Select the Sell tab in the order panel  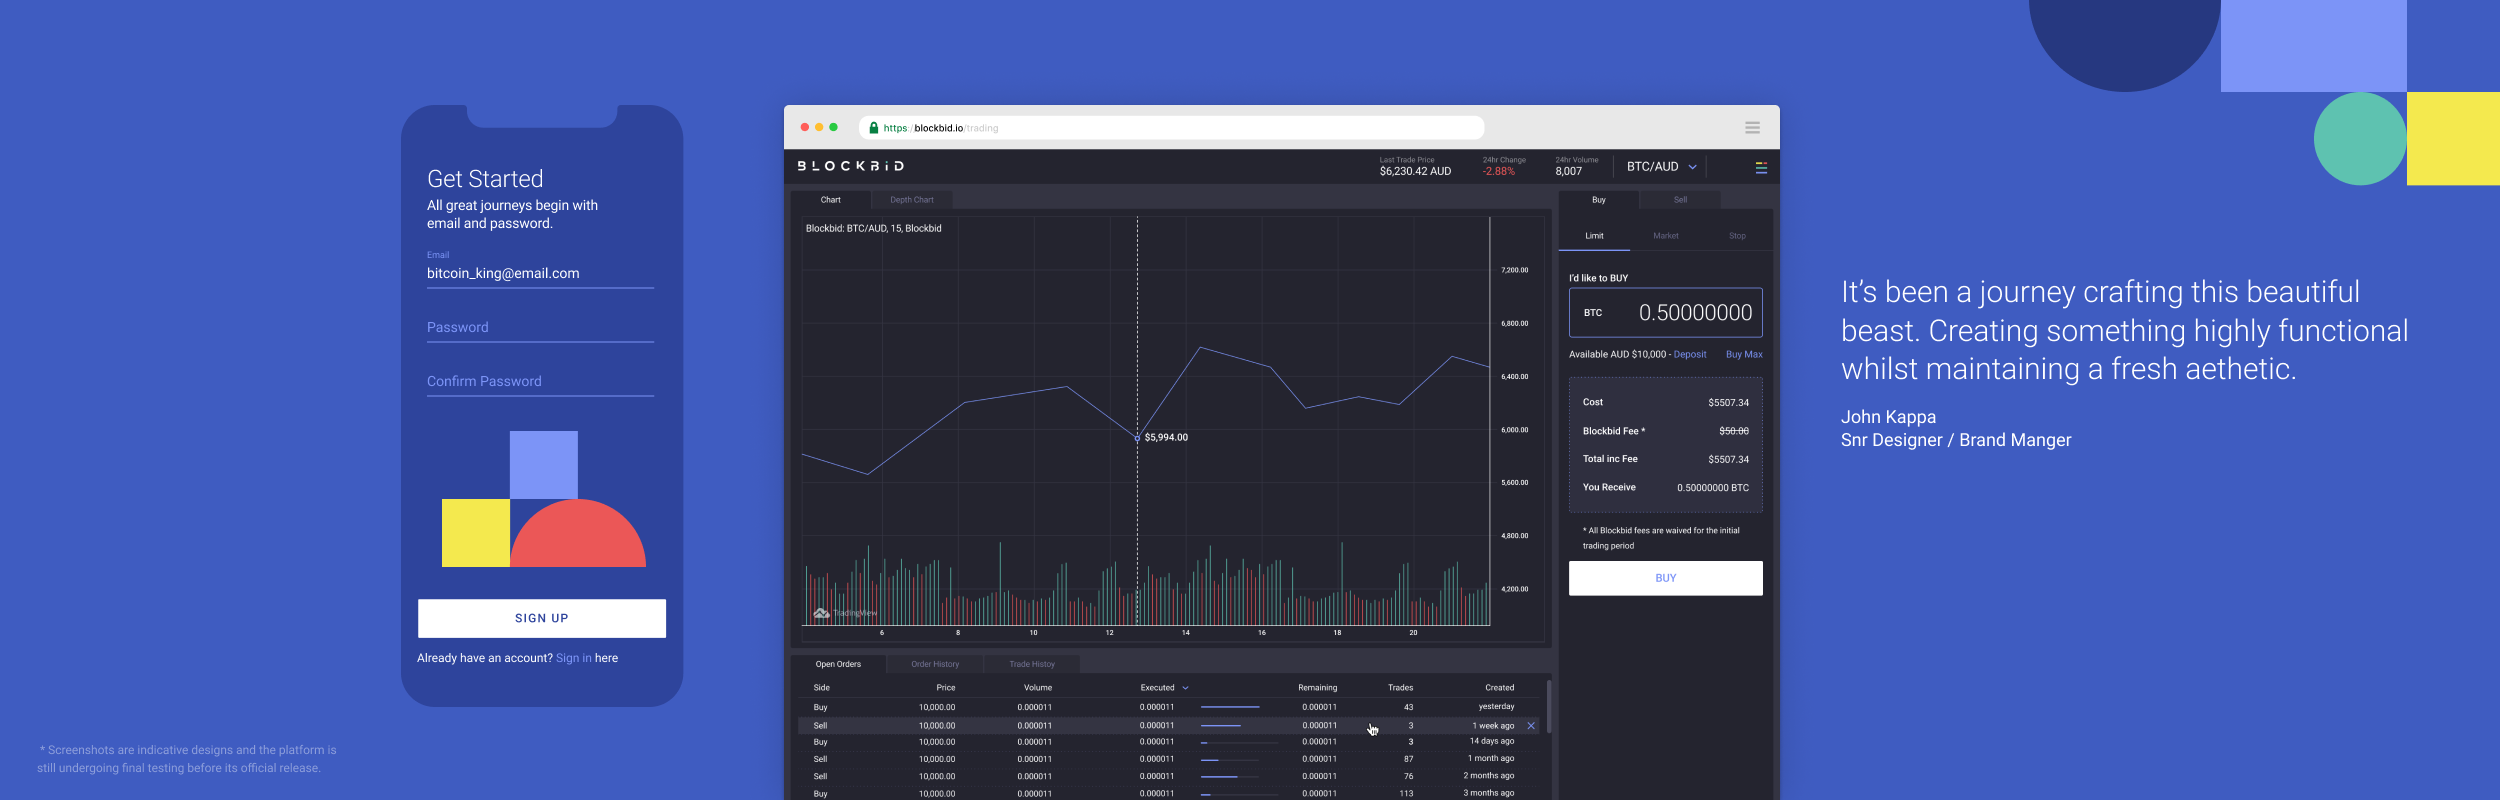[x=1680, y=200]
